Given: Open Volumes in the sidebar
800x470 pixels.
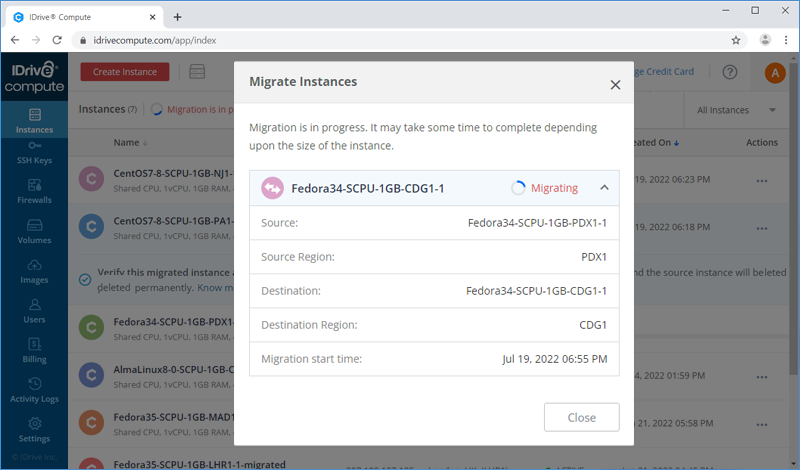Looking at the screenshot, I should [34, 232].
